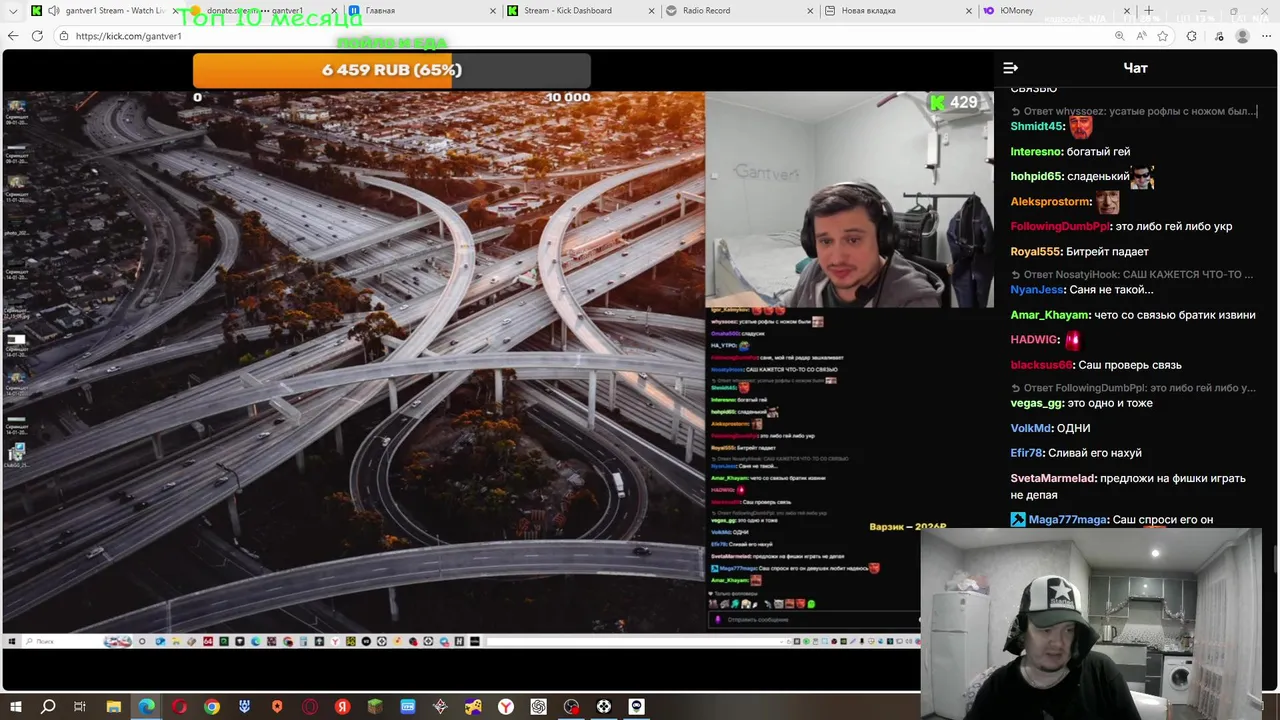Open the Главная tab
Image resolution: width=1280 pixels, height=720 pixels.
tap(422, 11)
